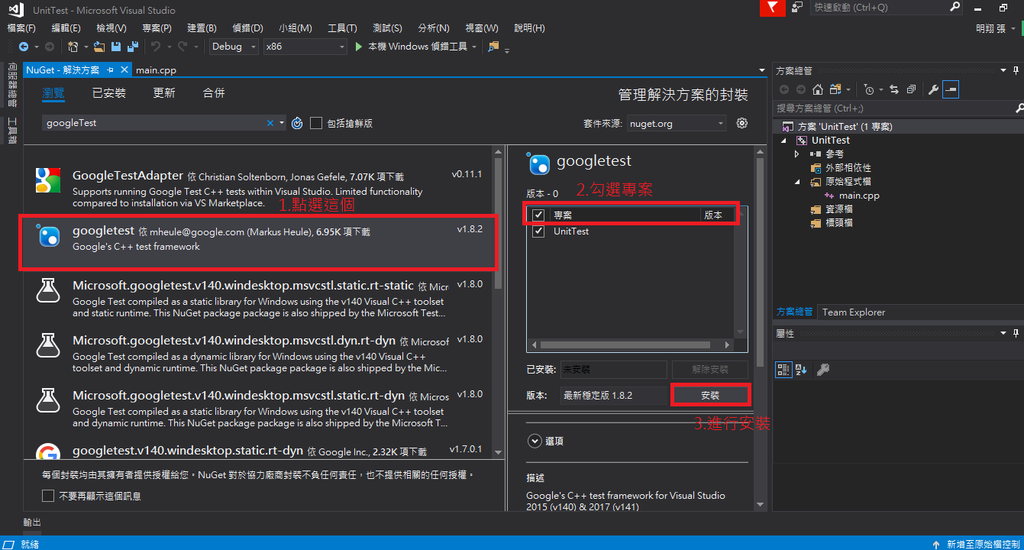Select the googlemock-less googletest v1.8.2 package
This screenshot has height=550, width=1024.
pos(259,242)
